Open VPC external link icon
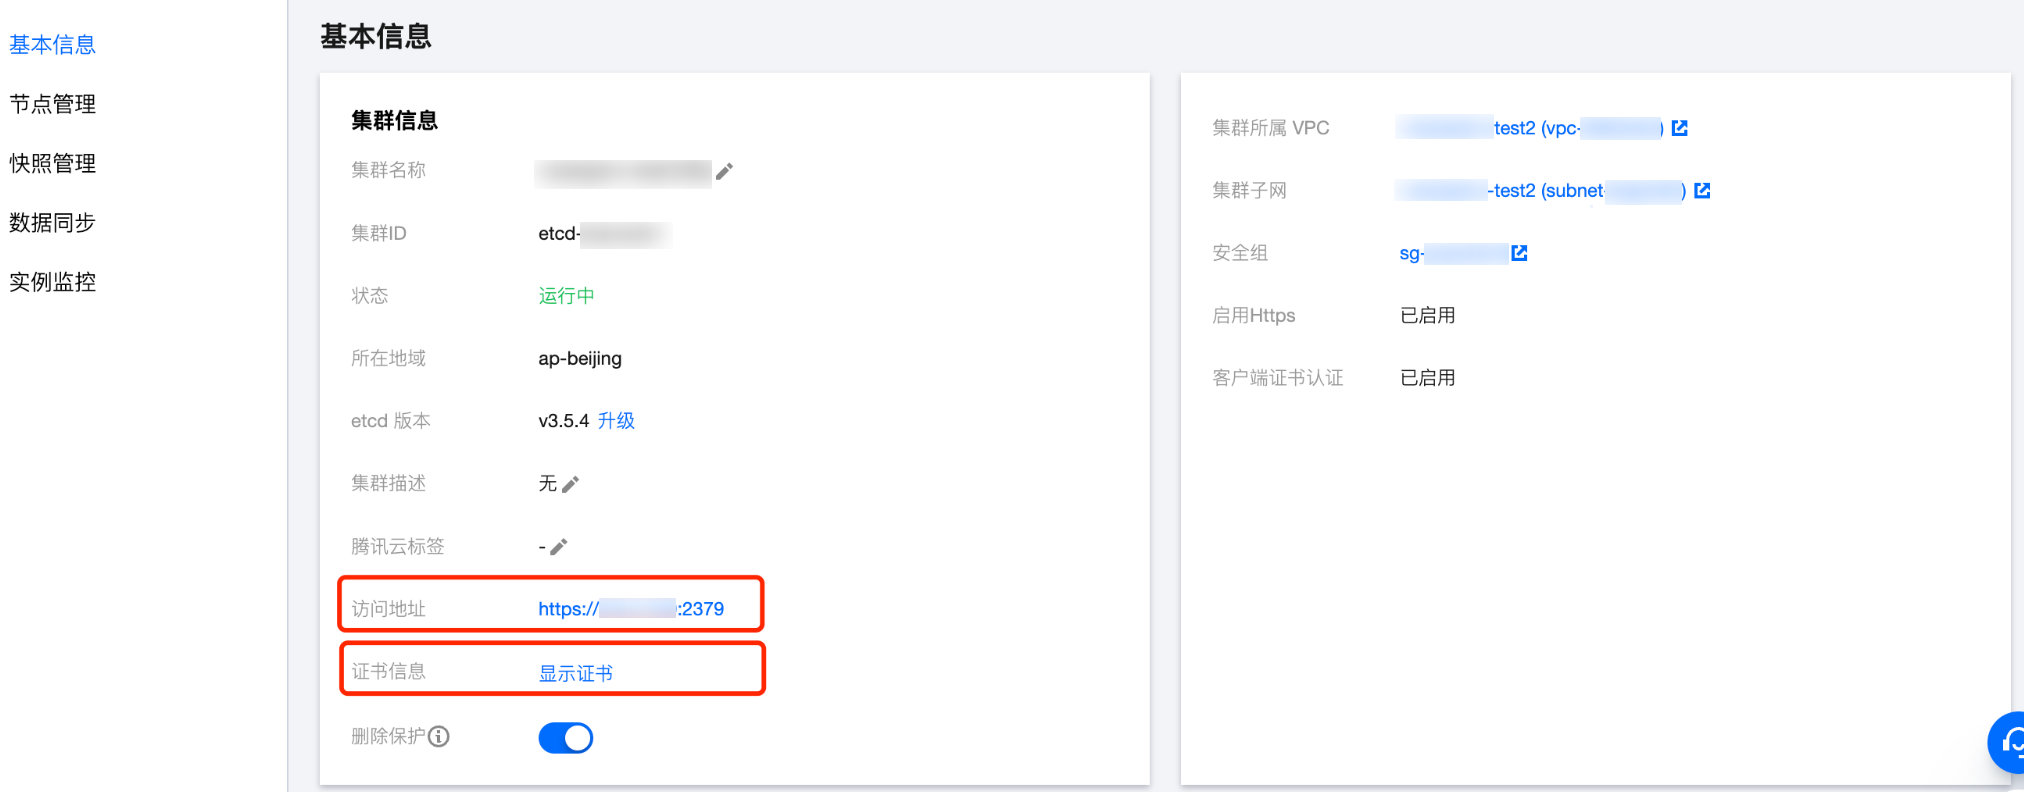 click(x=1680, y=128)
